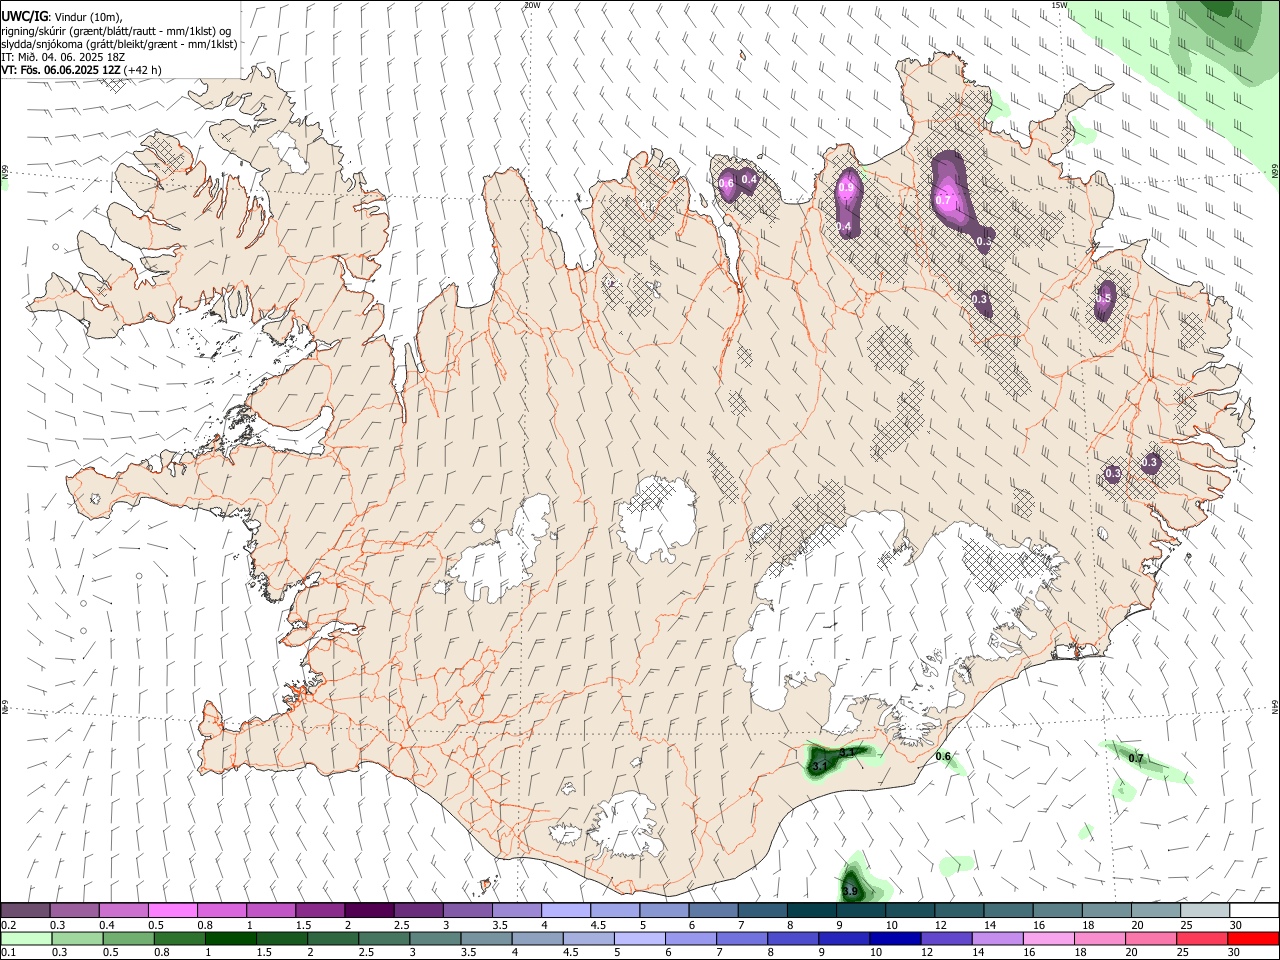Viewport: 1280px width, 960px height.
Task: Click the 'slydda/snjókoma' legend description line
Action: pos(119,44)
